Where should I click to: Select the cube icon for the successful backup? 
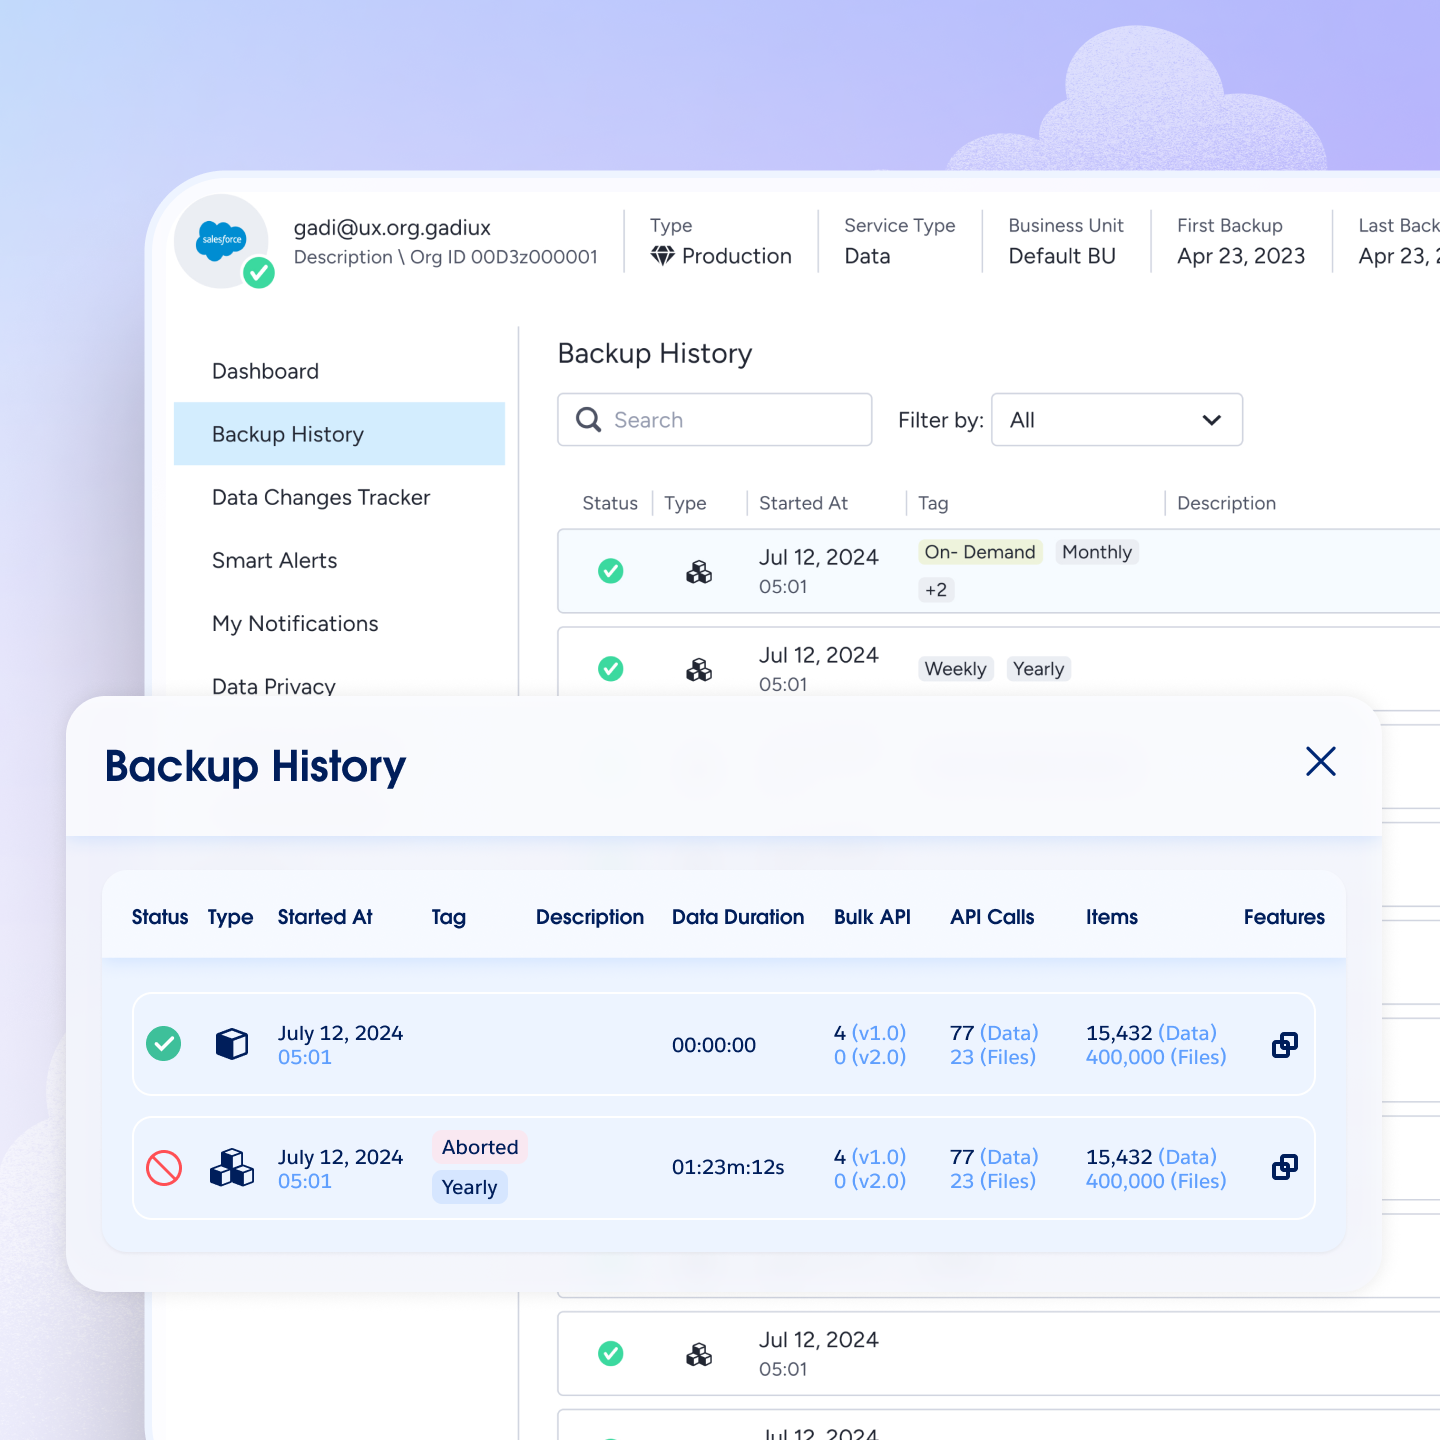[x=231, y=1043]
